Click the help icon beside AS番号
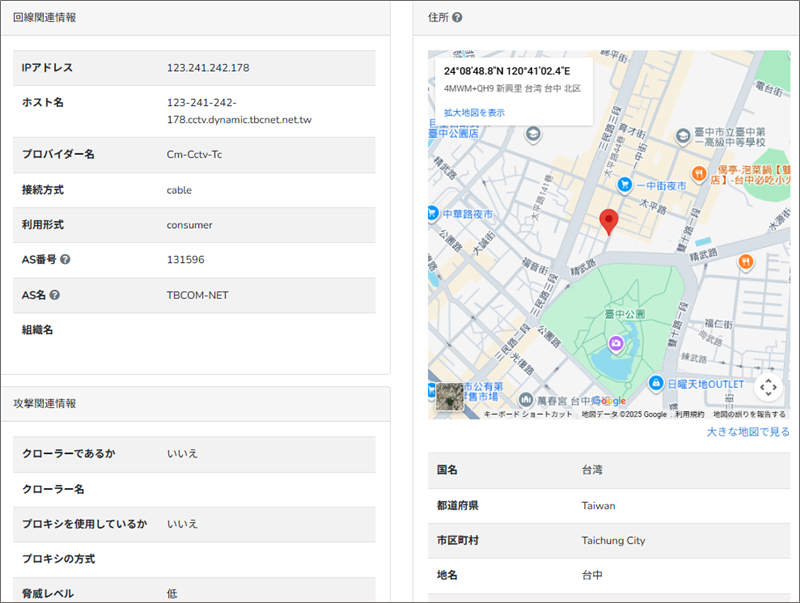Viewport: 800px width, 603px height. click(x=65, y=260)
